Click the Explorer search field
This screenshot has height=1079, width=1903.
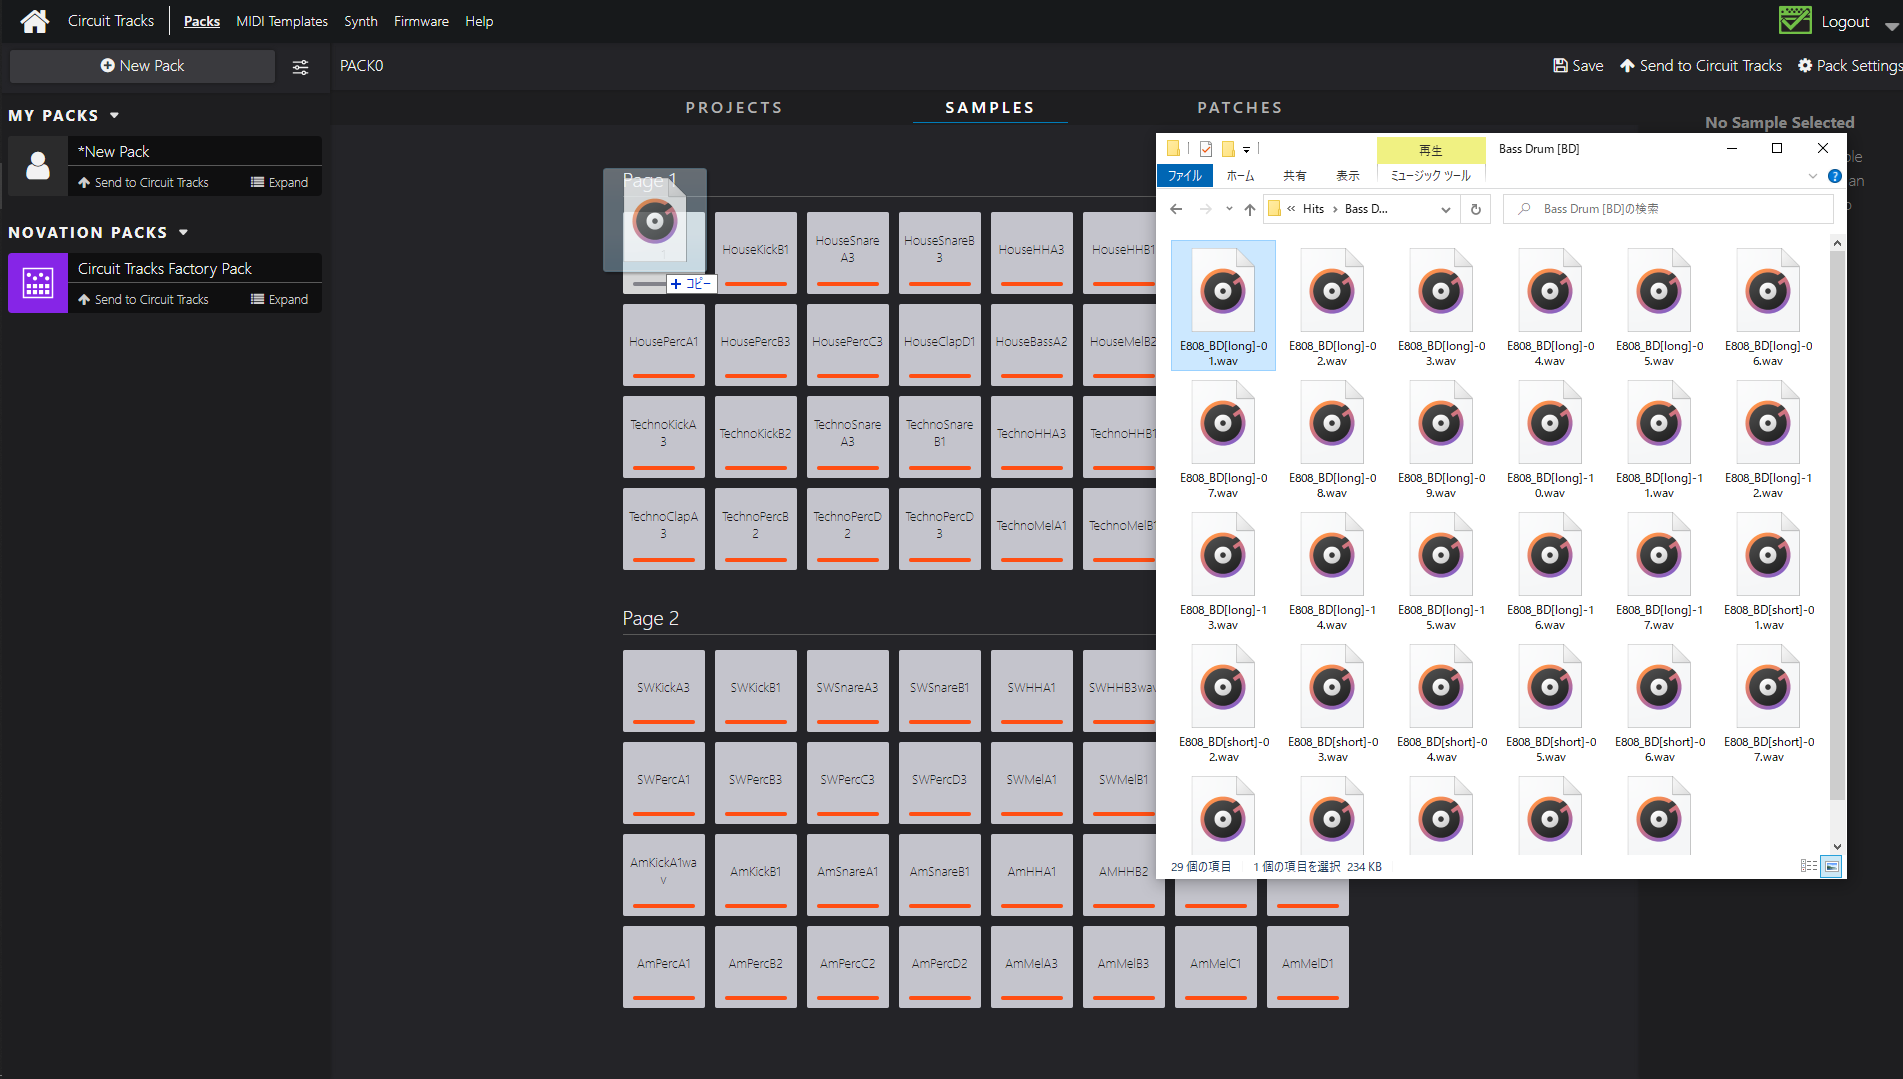coord(1670,209)
